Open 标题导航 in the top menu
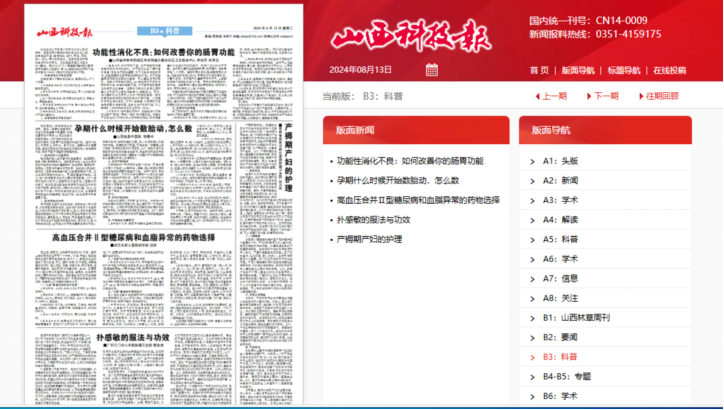Image resolution: width=724 pixels, height=410 pixels. coord(623,70)
